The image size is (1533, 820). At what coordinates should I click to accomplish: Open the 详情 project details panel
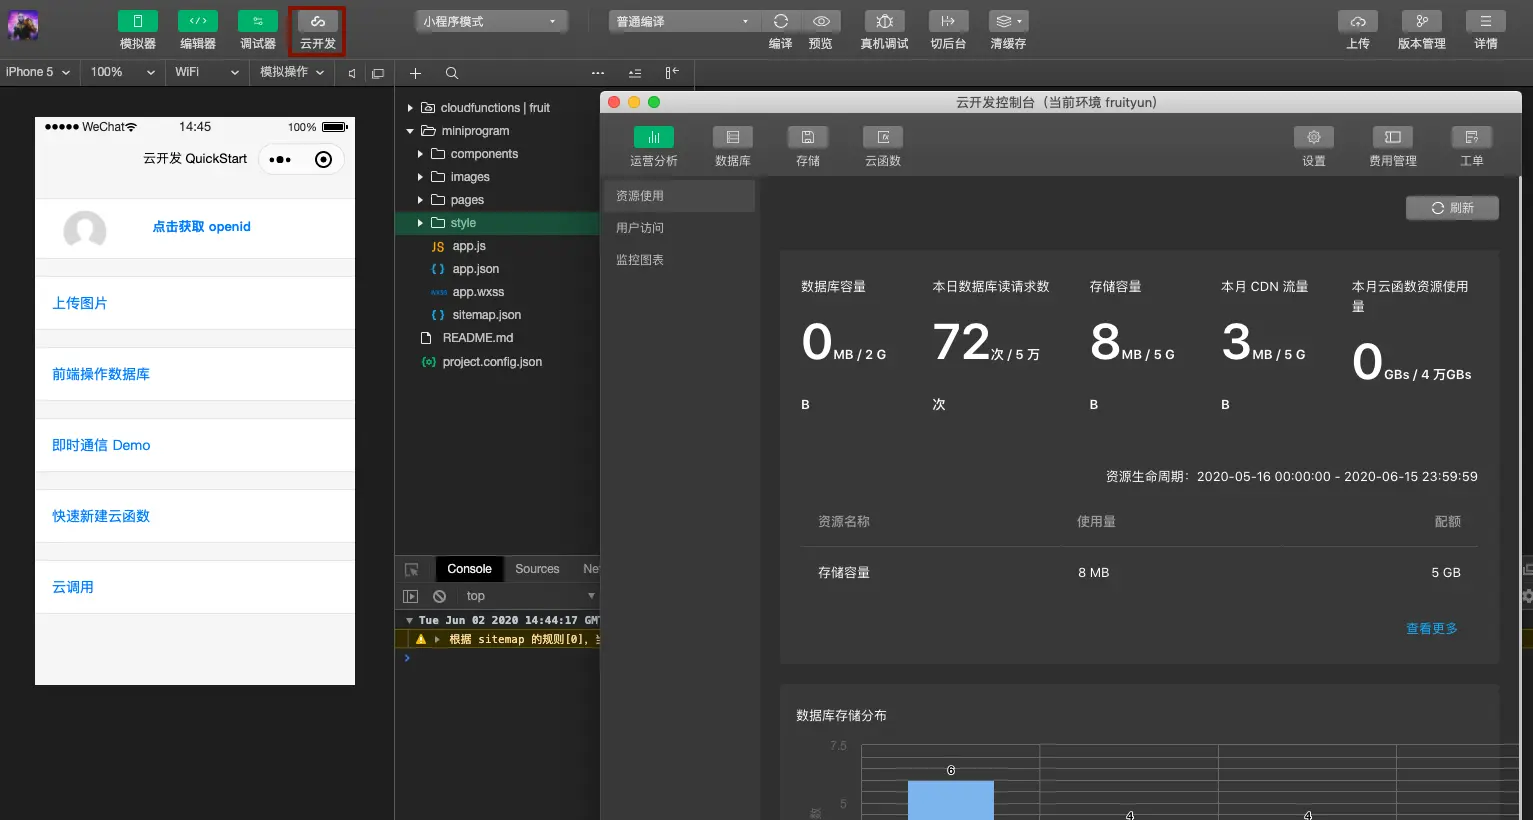coord(1486,21)
